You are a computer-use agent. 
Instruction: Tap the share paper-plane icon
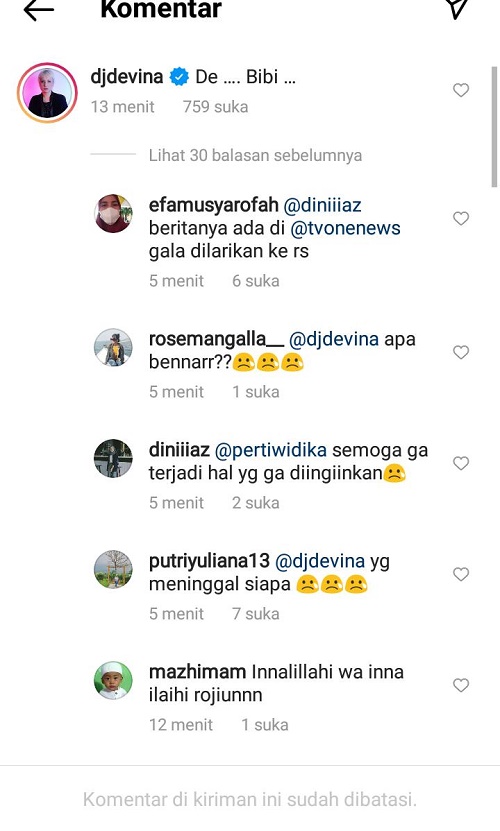click(x=458, y=9)
